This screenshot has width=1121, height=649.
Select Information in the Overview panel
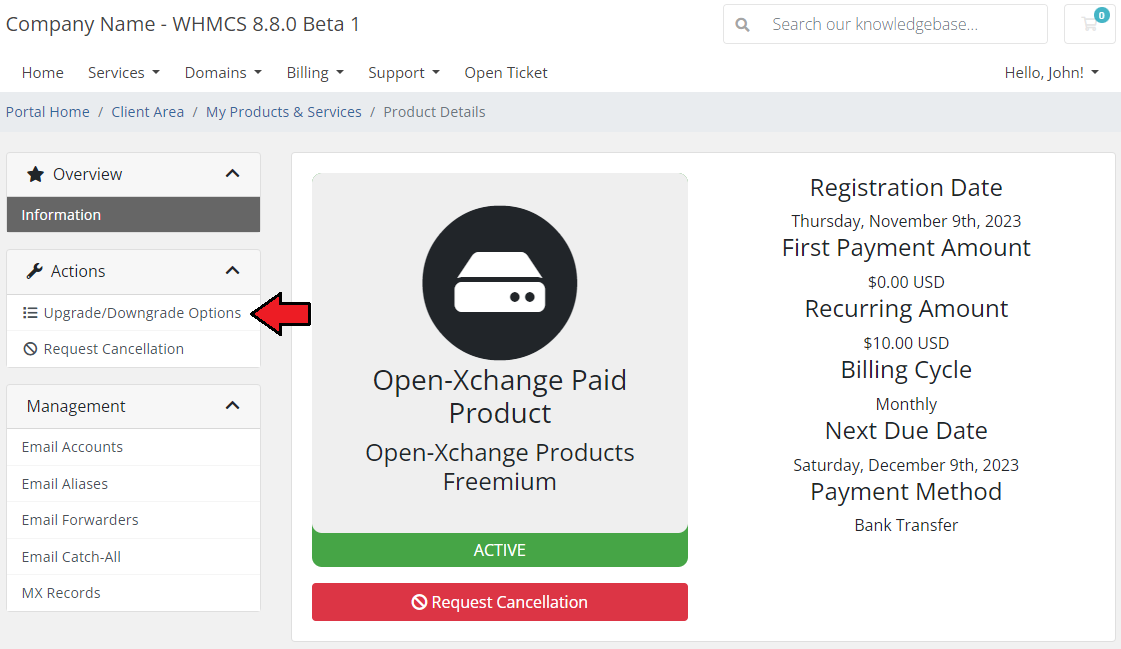pyautogui.click(x=134, y=214)
